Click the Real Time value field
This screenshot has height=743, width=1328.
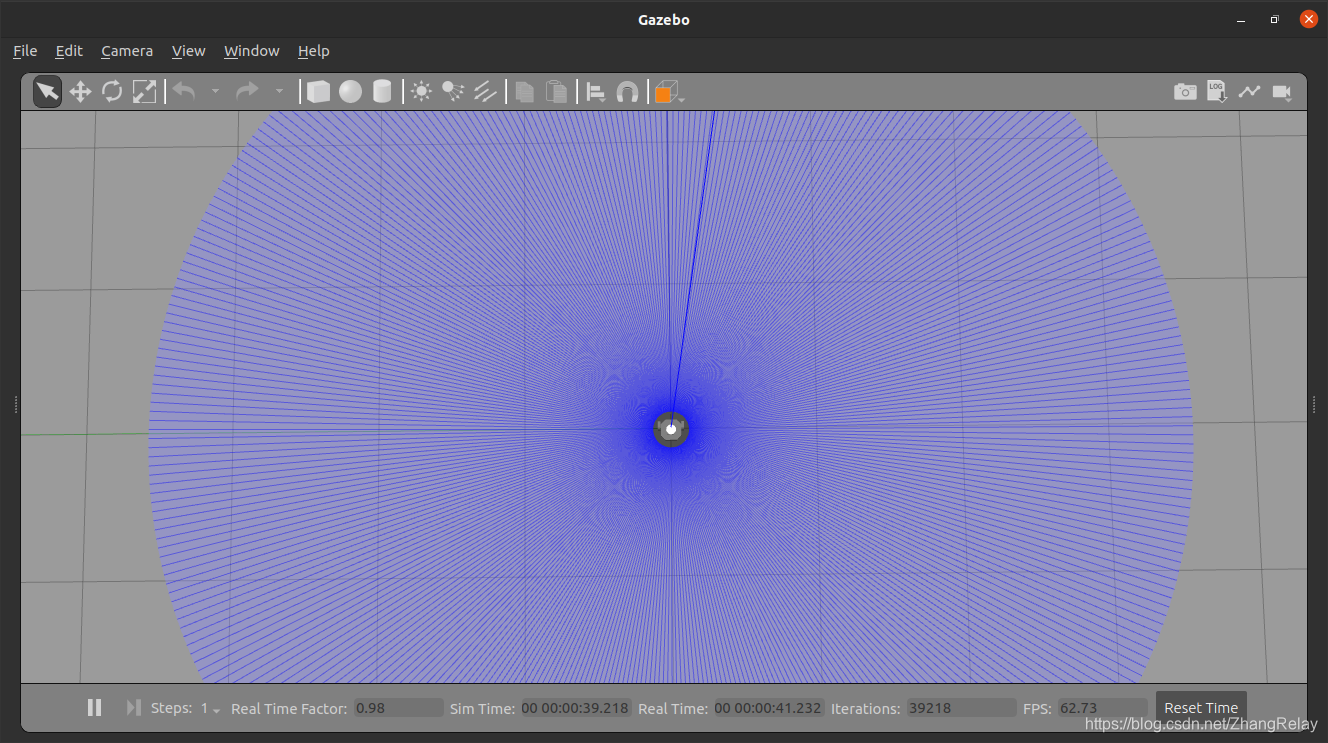768,708
